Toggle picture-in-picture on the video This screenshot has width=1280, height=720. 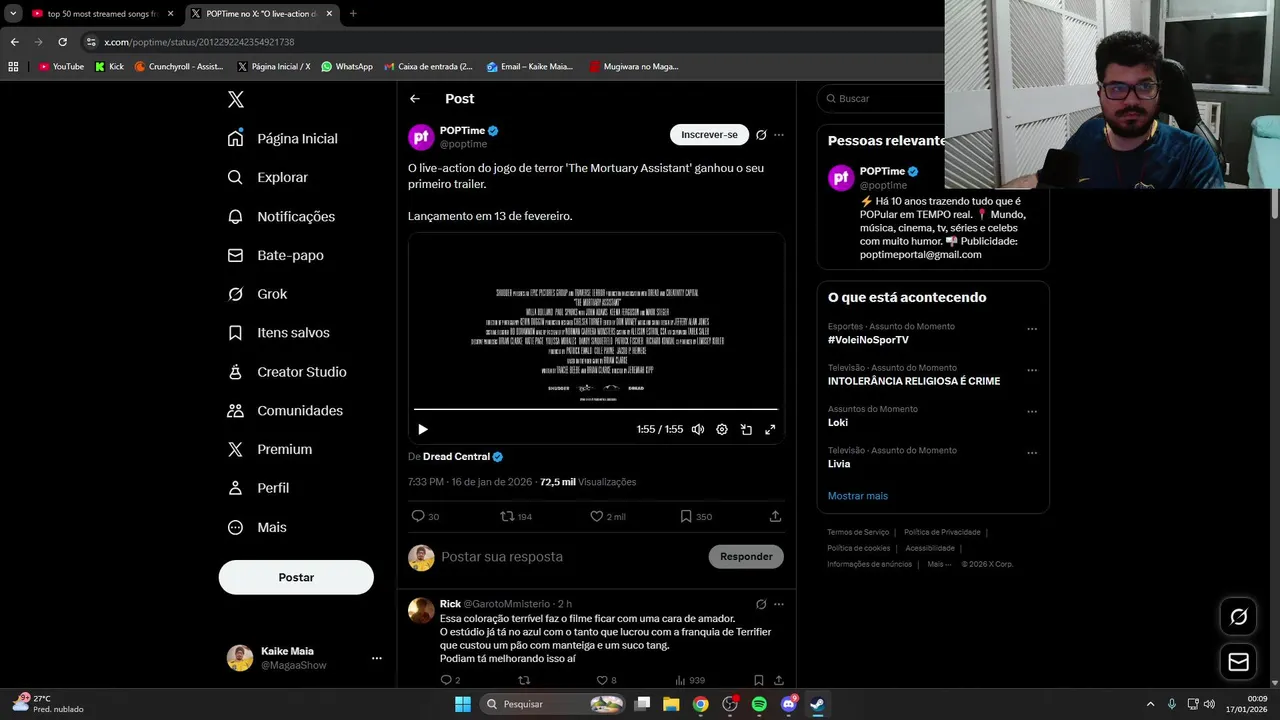(x=746, y=429)
